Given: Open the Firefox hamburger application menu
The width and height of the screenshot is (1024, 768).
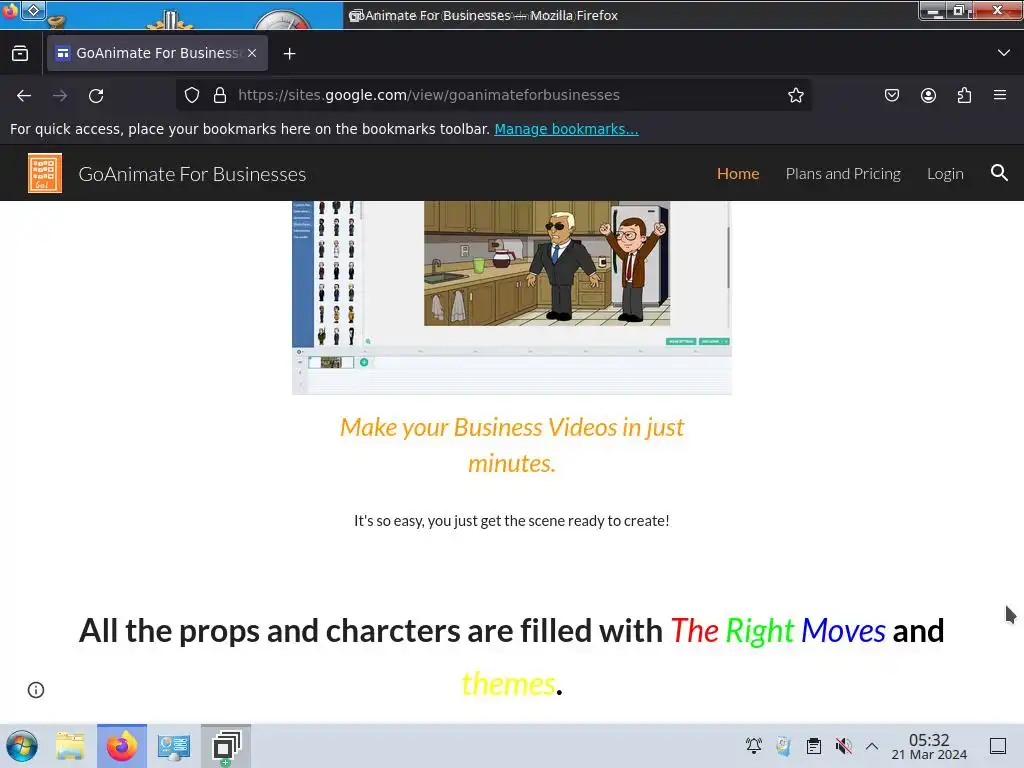Looking at the screenshot, I should click(x=1000, y=95).
